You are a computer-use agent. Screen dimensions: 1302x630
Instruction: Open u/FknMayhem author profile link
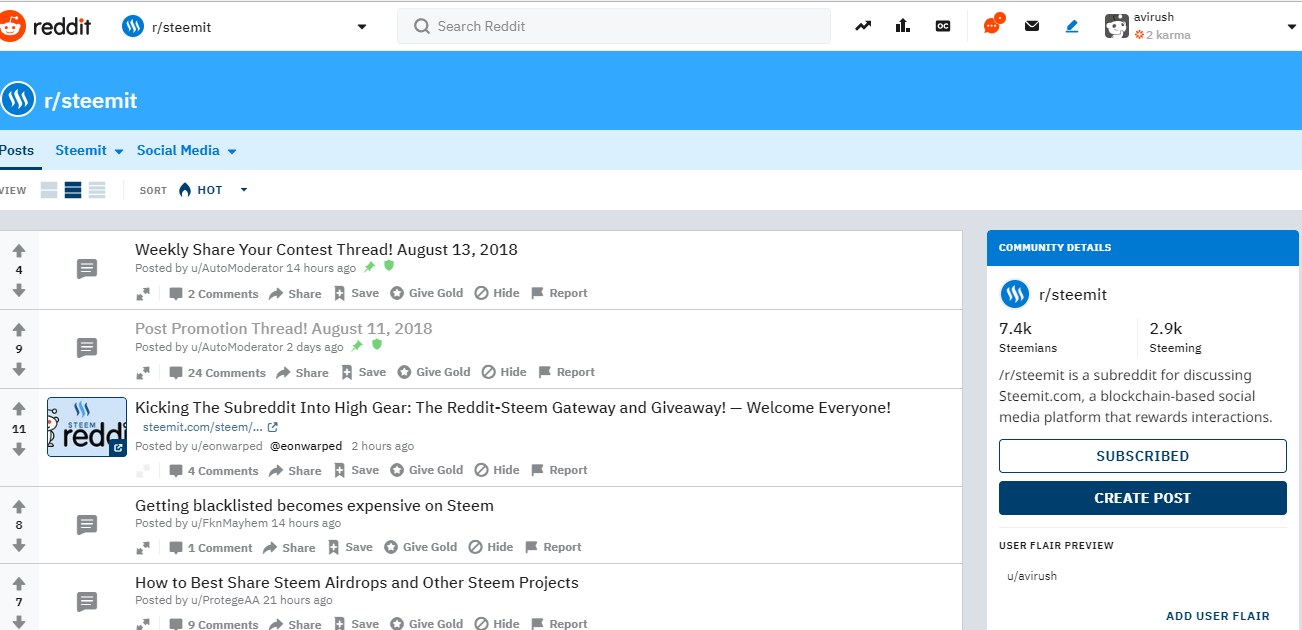(x=229, y=523)
